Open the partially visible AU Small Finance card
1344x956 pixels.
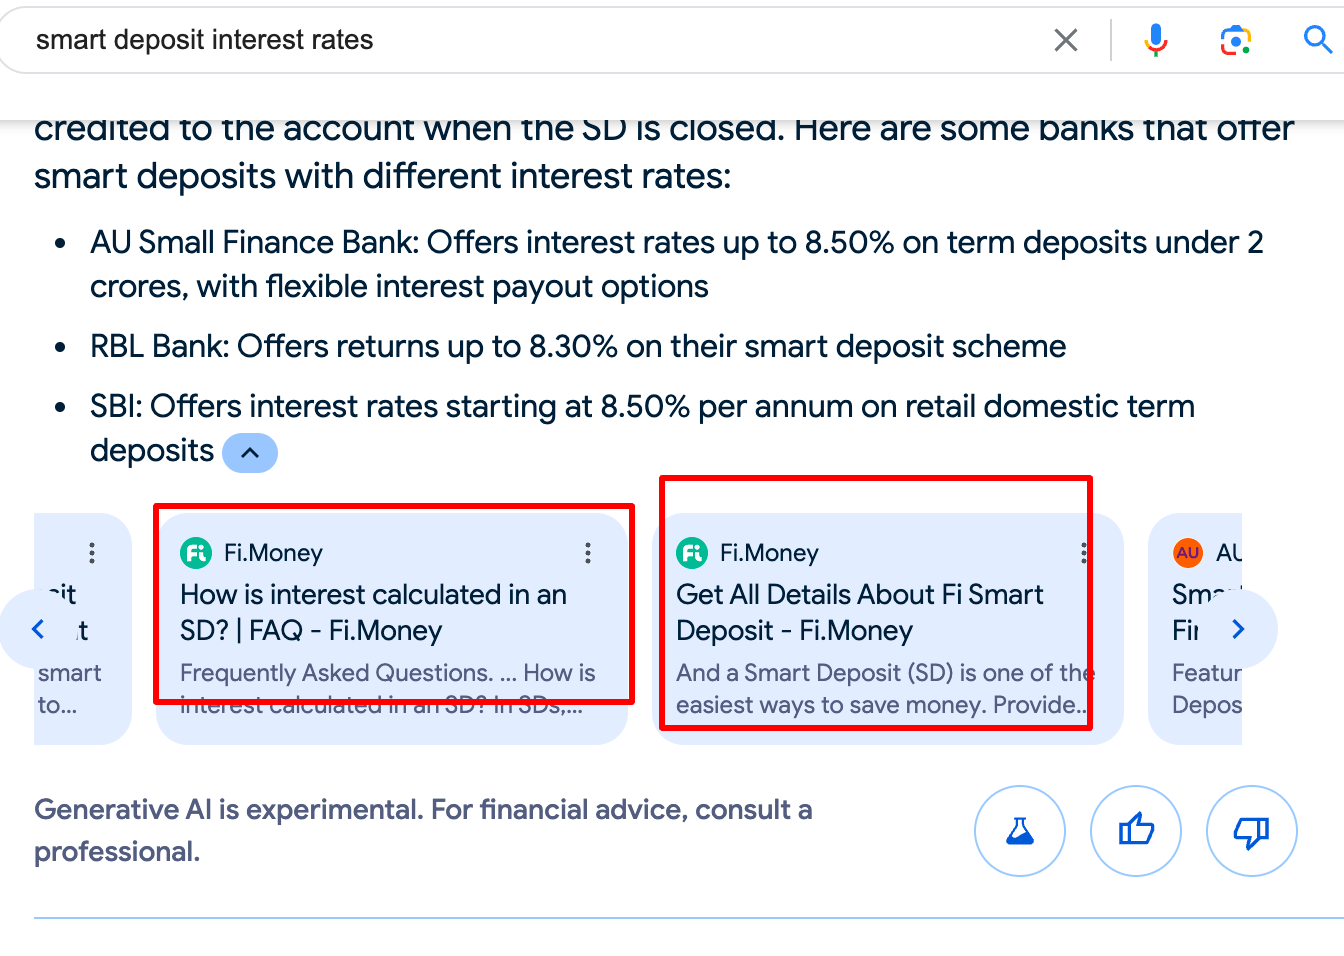[1195, 629]
